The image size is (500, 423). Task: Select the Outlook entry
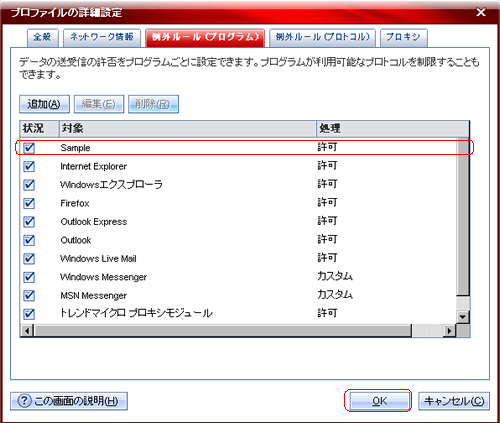pyautogui.click(x=76, y=240)
